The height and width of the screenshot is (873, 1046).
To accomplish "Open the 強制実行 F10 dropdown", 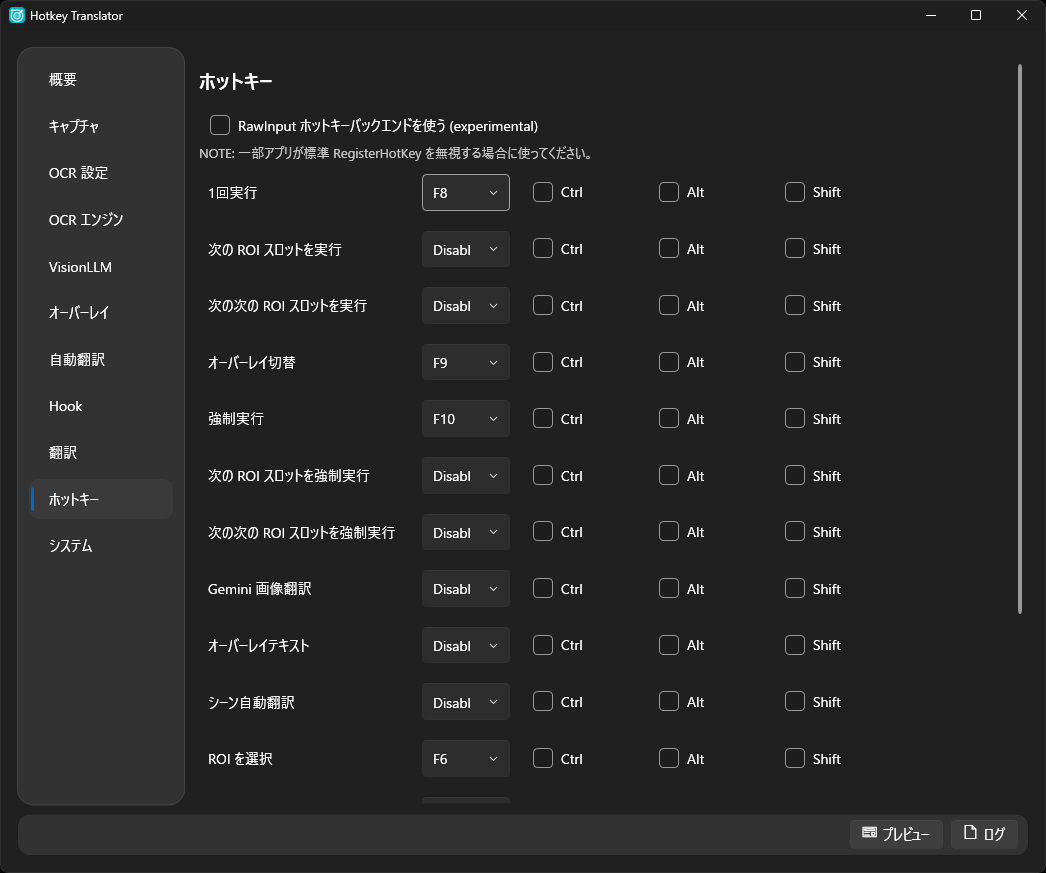I will tap(466, 419).
